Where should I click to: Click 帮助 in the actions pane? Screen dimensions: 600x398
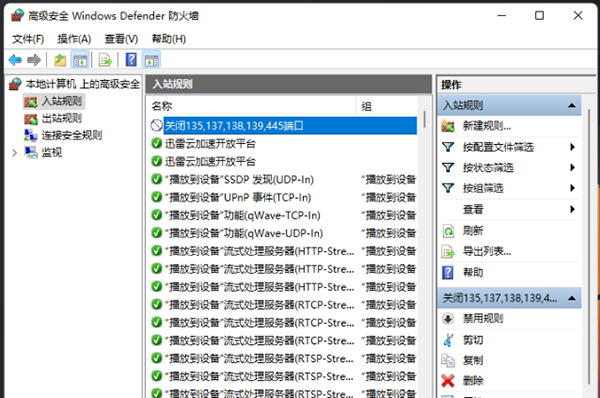tap(473, 272)
